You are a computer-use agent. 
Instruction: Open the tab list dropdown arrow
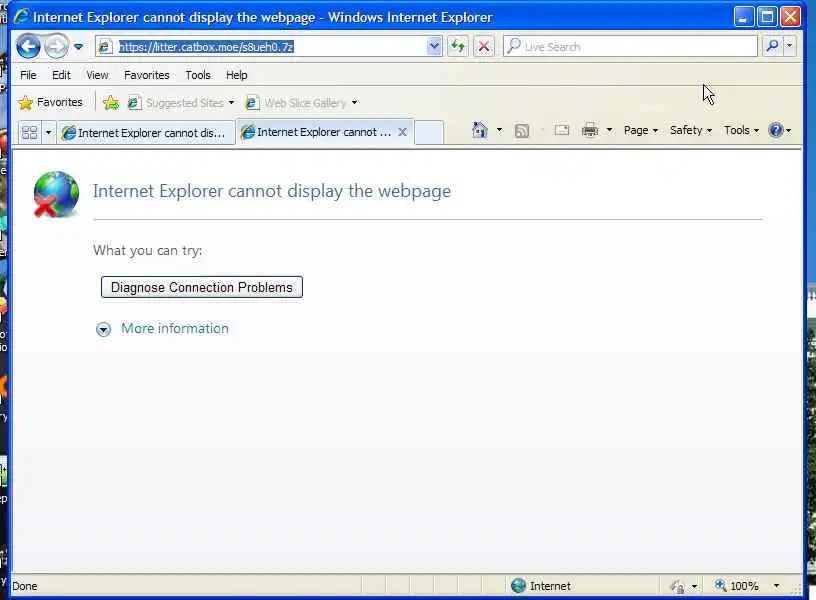coord(48,133)
